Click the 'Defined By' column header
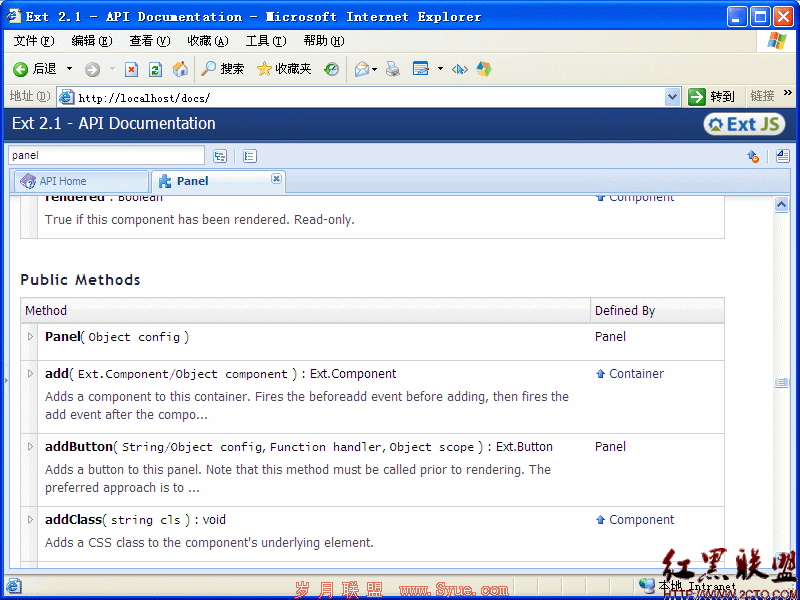 [x=625, y=311]
